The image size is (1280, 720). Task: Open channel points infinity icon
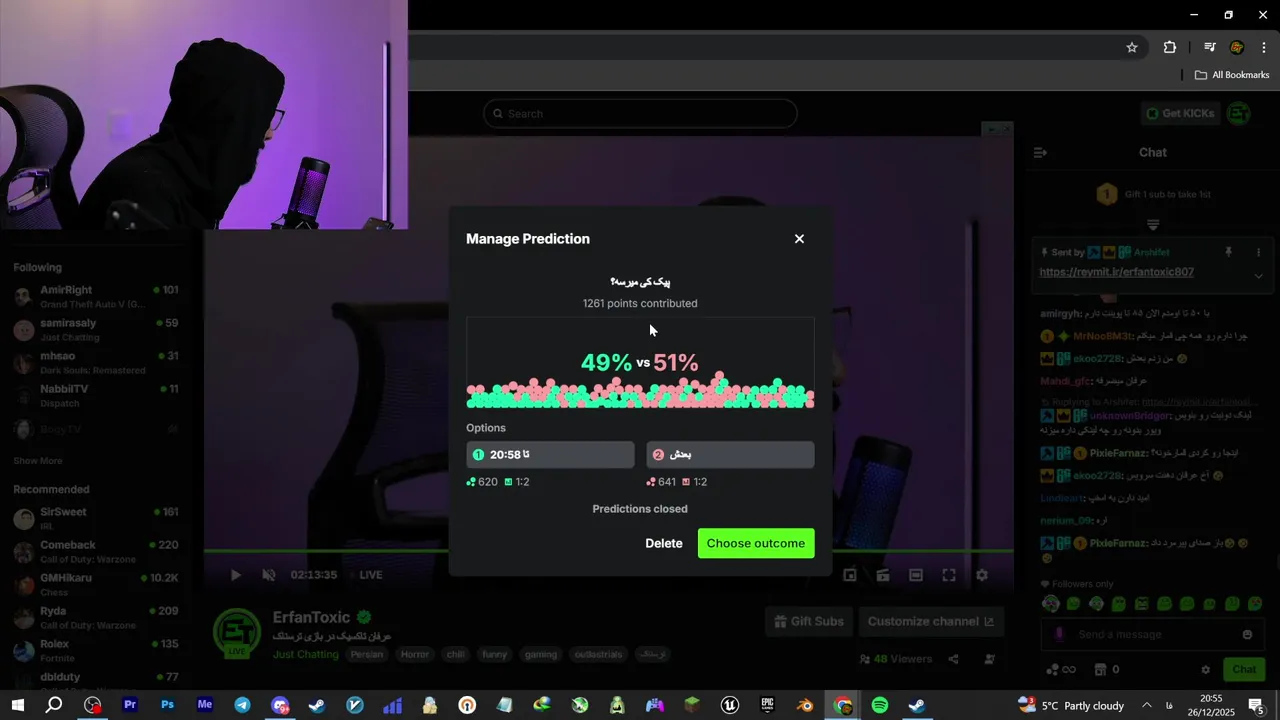pyautogui.click(x=1060, y=669)
